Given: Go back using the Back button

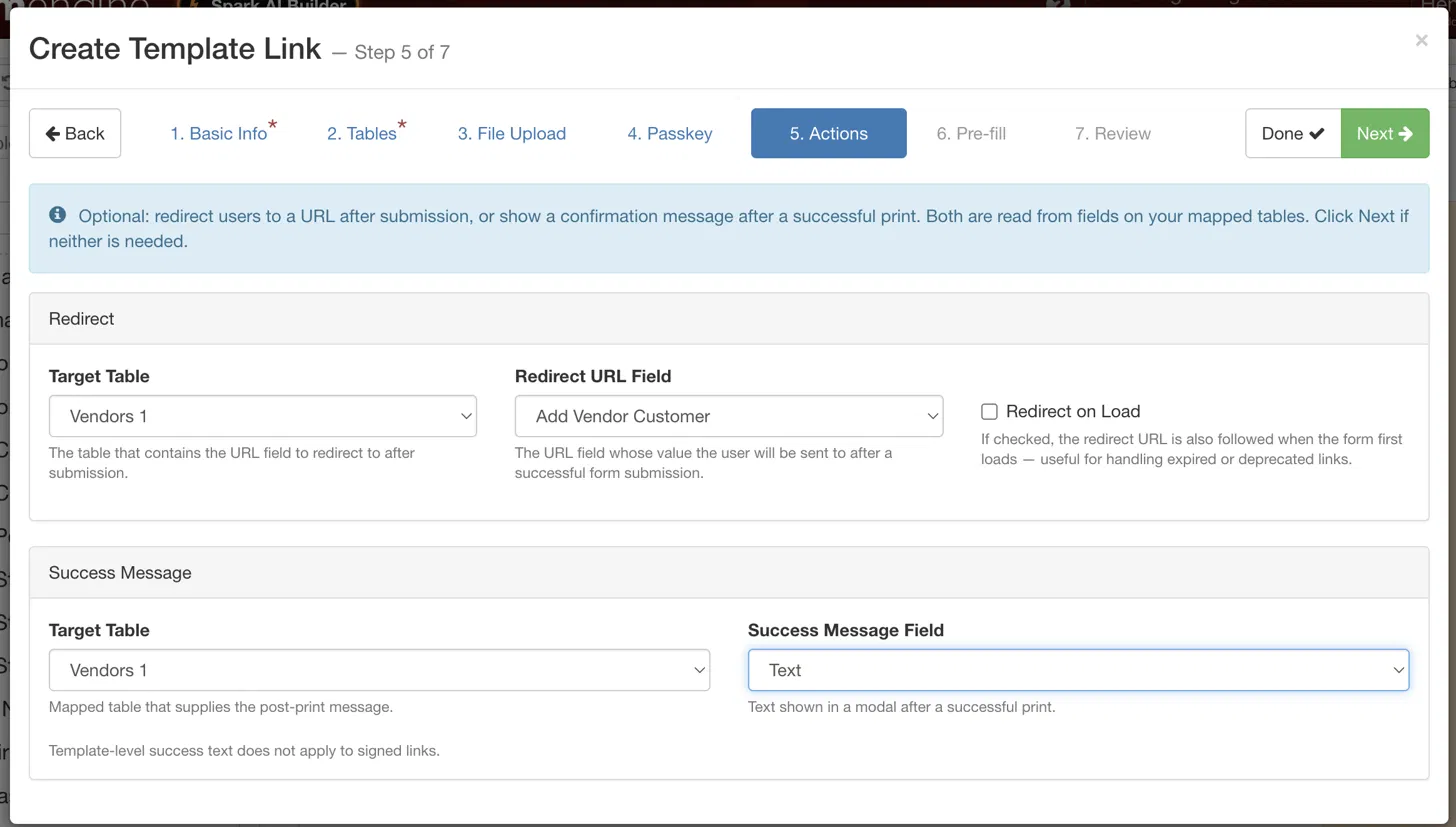Looking at the screenshot, I should 75,133.
